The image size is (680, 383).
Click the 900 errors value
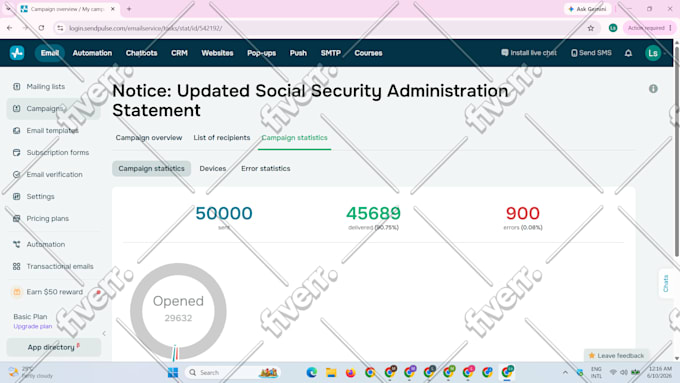pos(523,213)
